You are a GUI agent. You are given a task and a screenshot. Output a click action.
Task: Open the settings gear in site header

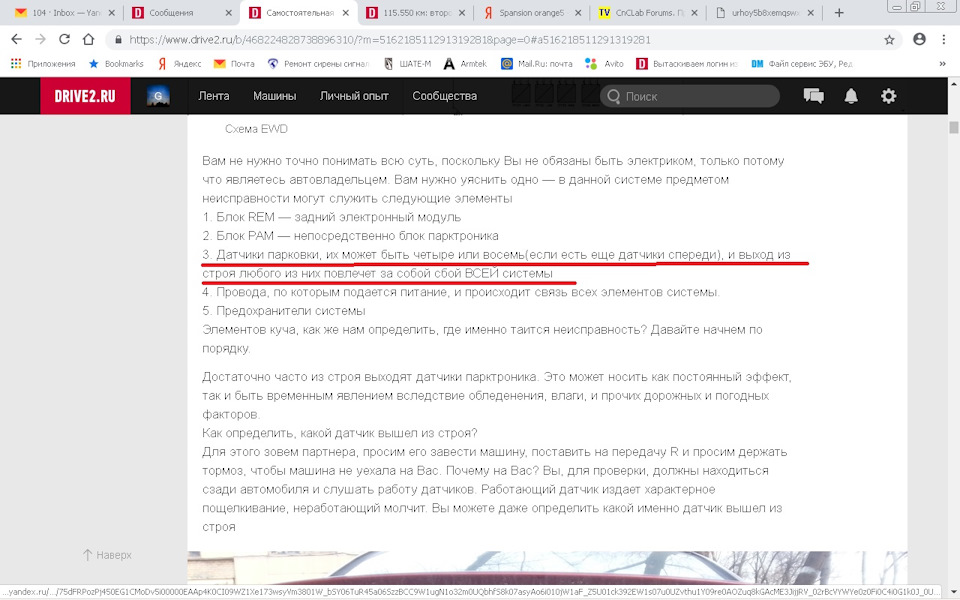[888, 96]
